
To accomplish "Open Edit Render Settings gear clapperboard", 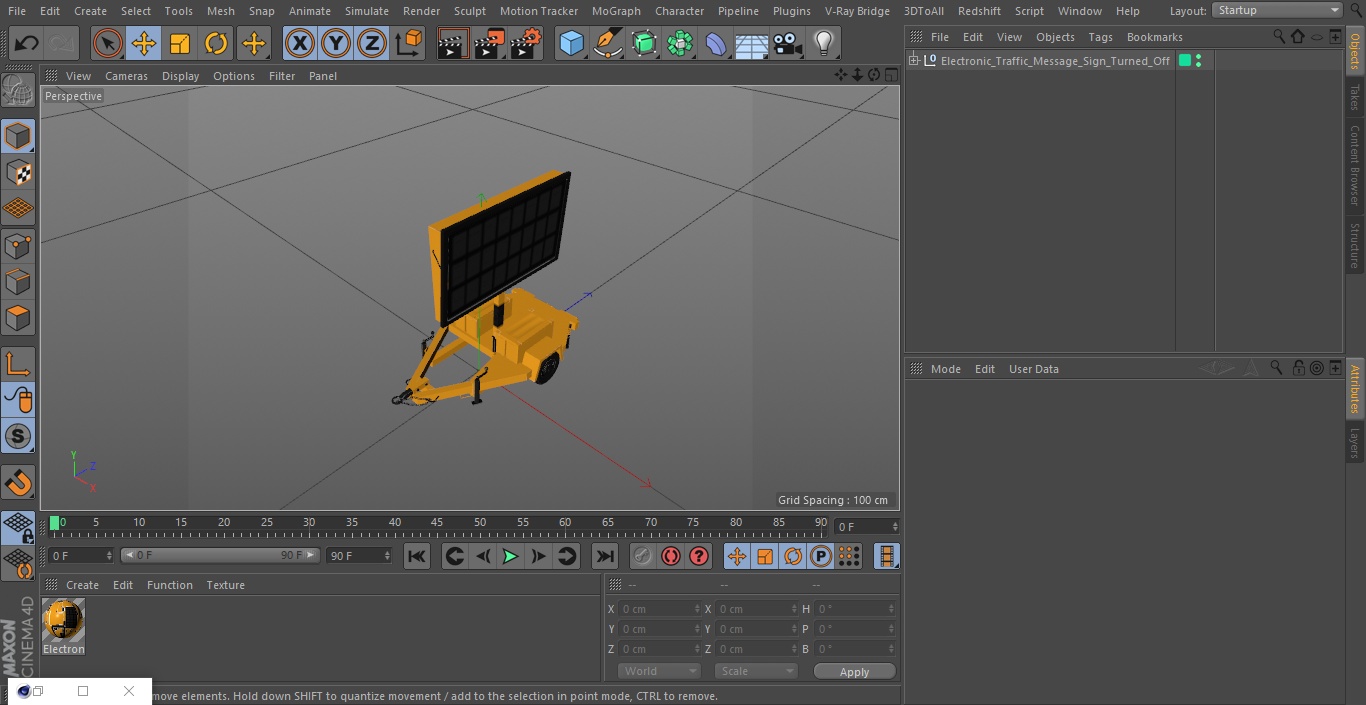I will pyautogui.click(x=526, y=44).
